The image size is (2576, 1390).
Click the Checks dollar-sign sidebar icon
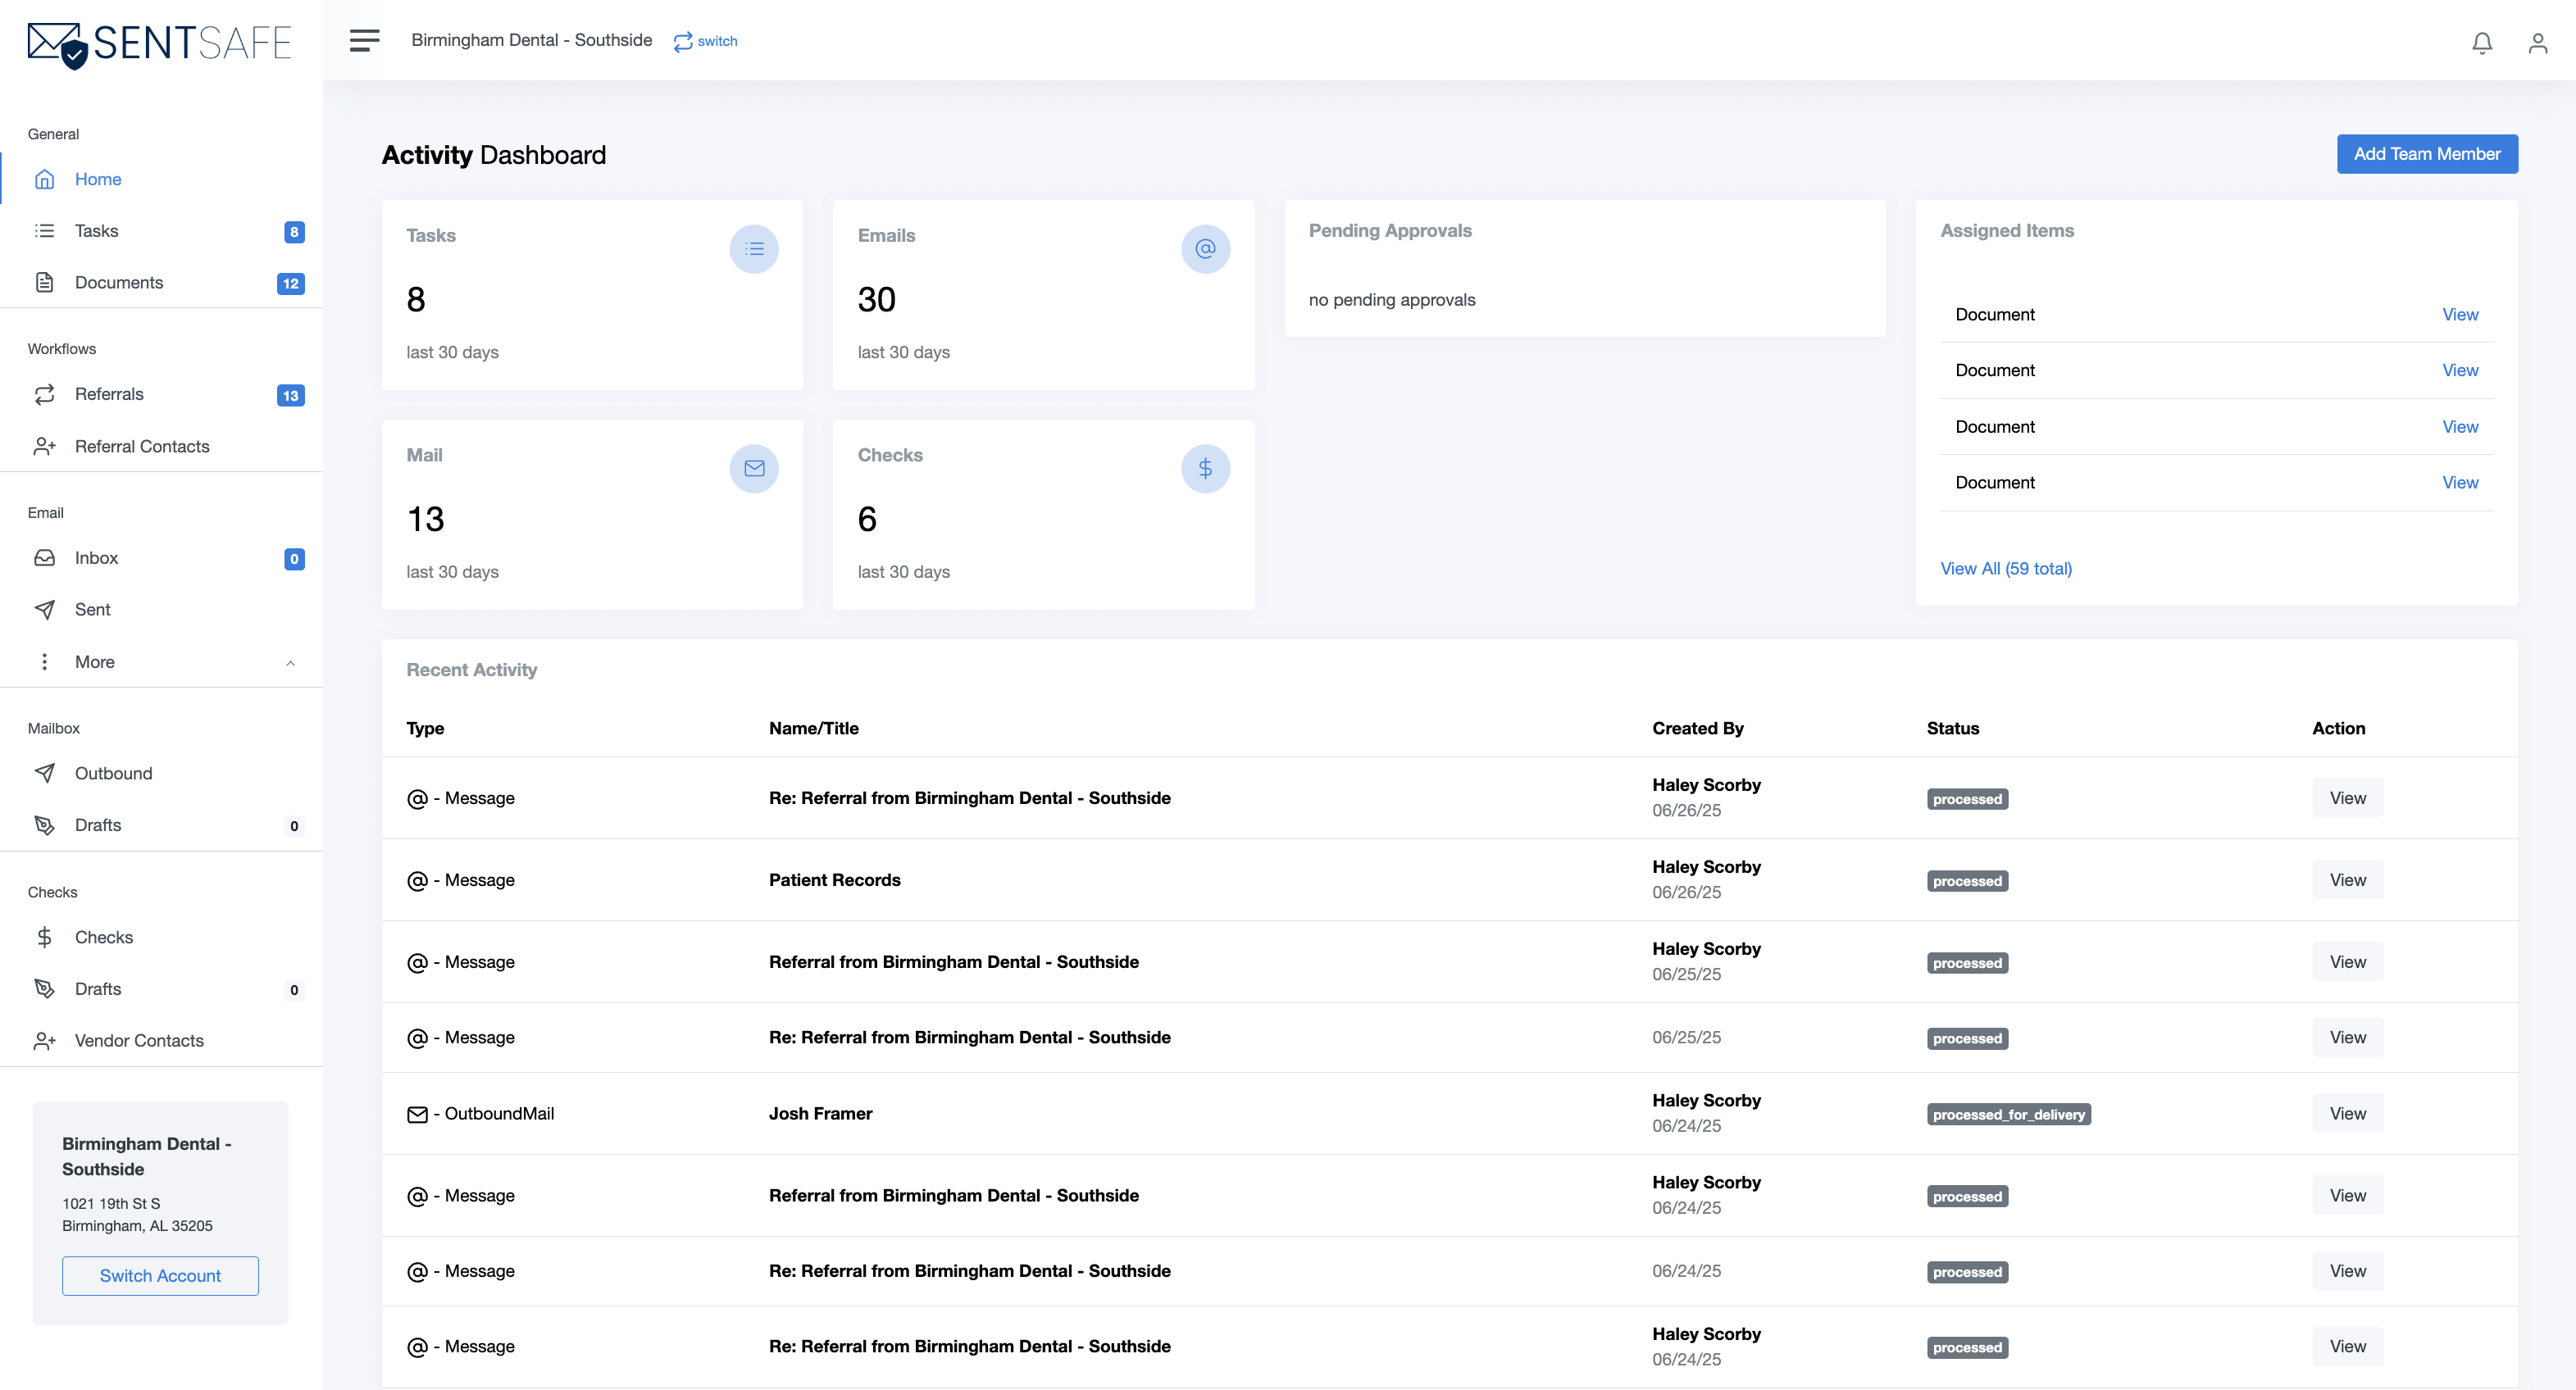pos(44,937)
